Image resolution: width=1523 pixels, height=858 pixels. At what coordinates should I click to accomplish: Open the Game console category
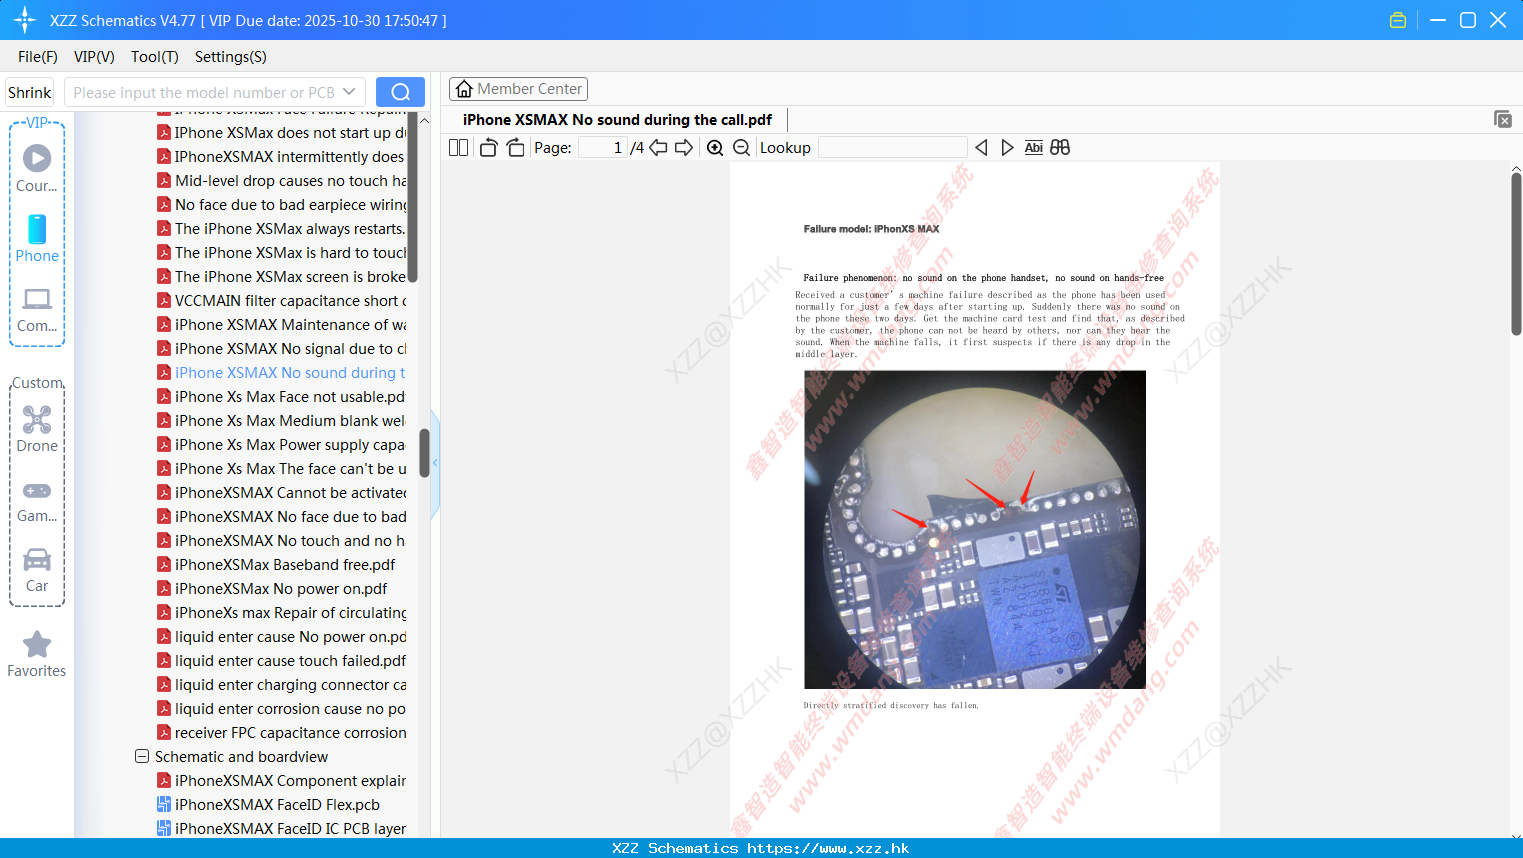point(37,500)
